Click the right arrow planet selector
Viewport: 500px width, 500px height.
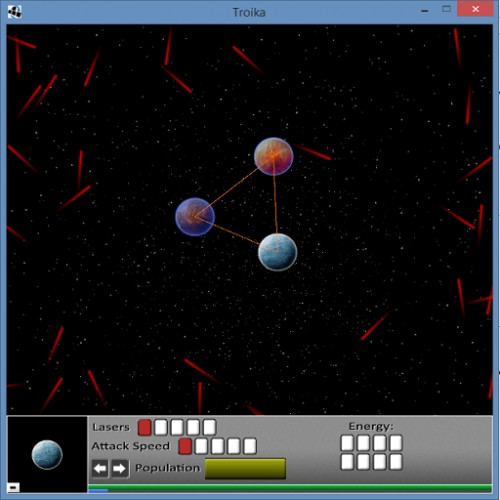point(120,469)
